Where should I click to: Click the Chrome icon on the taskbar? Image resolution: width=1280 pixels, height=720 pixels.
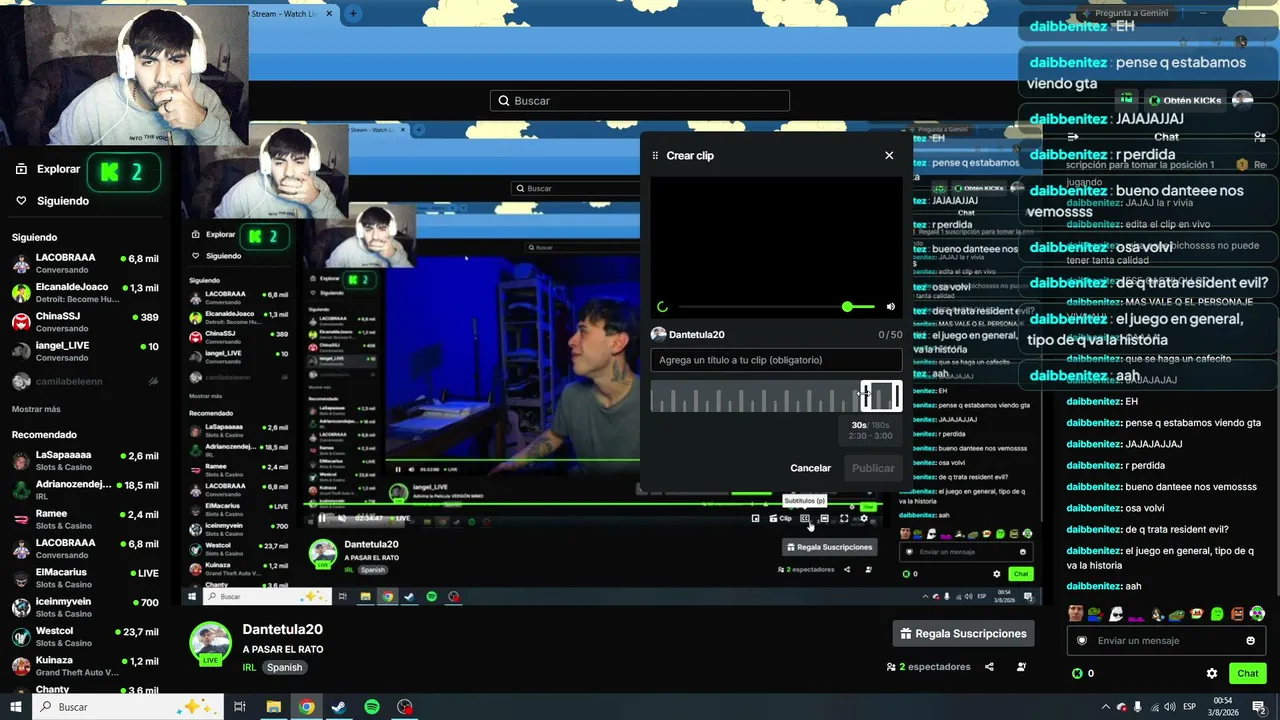[306, 707]
